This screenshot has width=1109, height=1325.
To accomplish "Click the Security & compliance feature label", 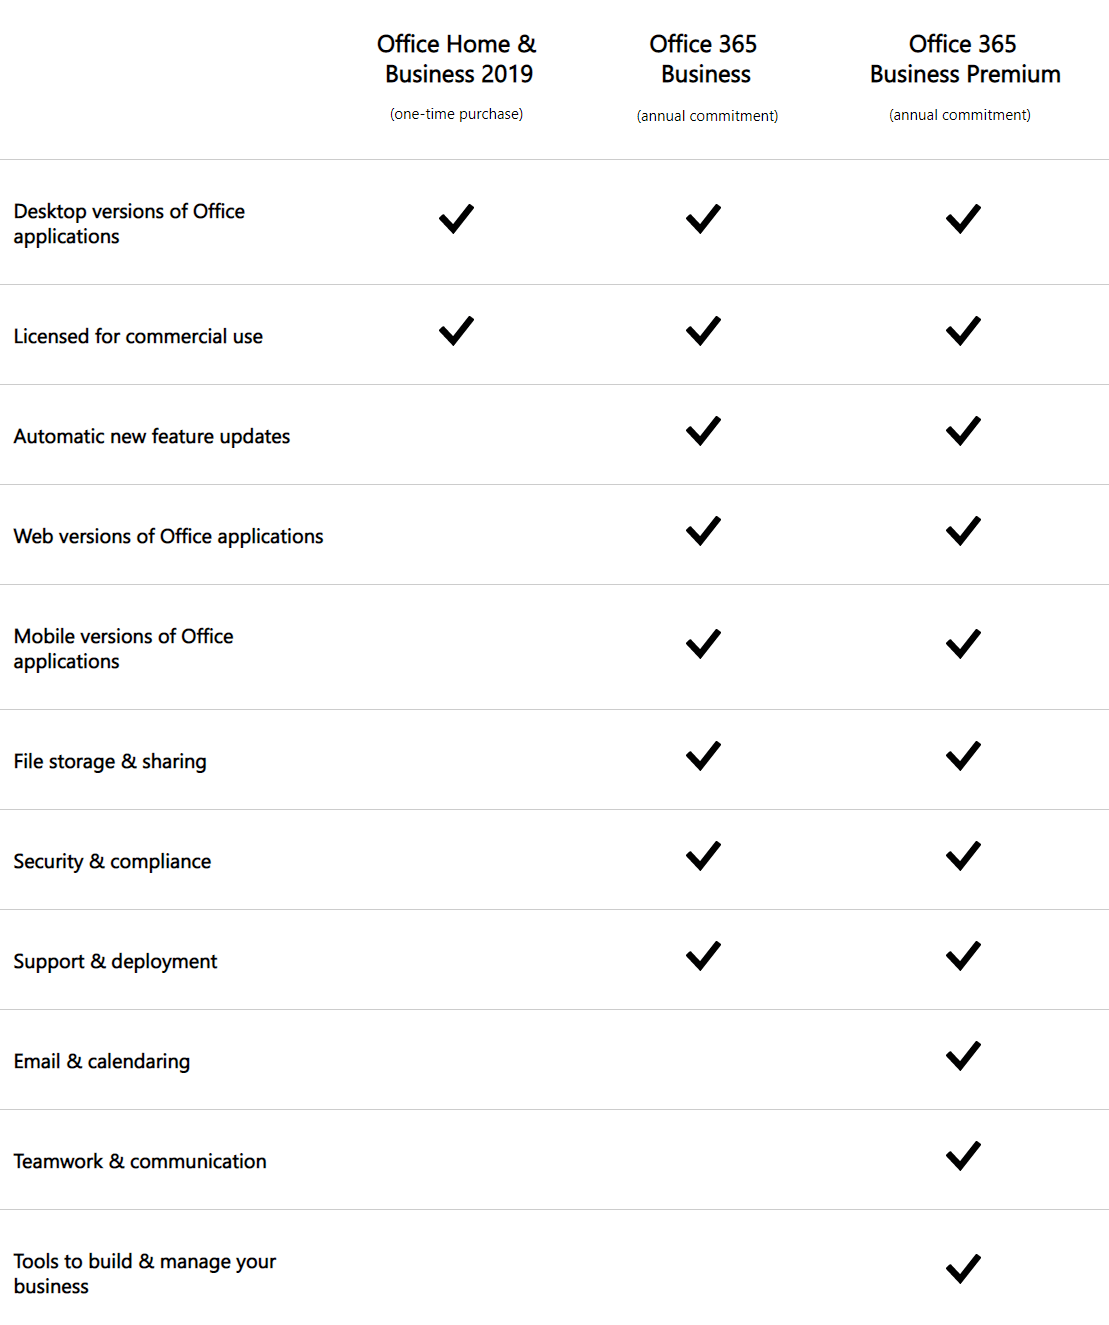I will pos(112,861).
